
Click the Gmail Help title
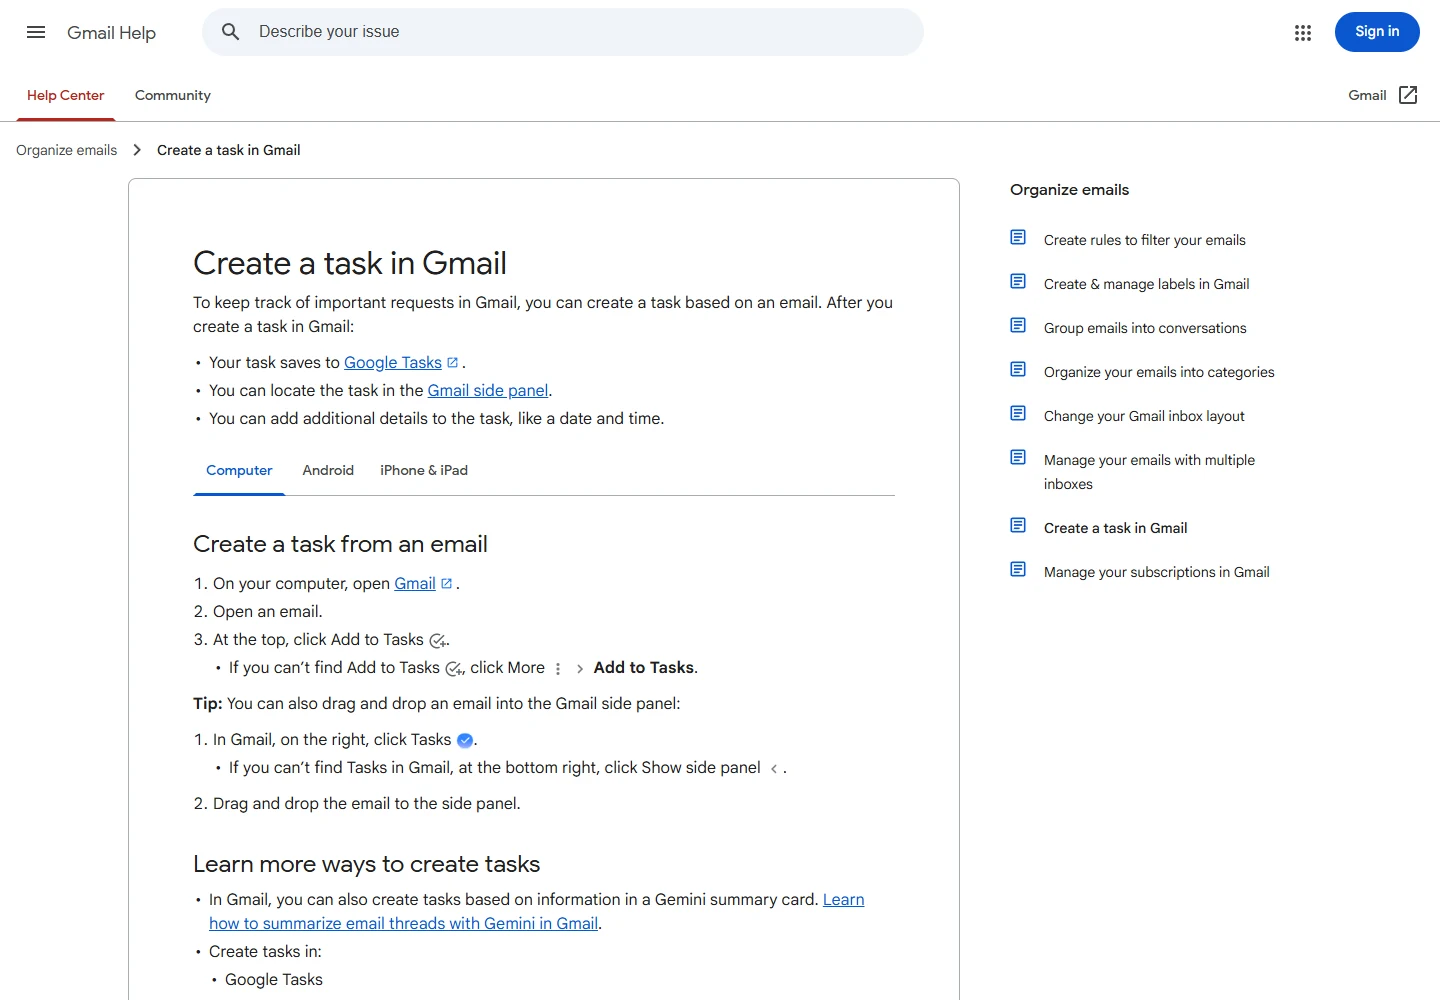pos(111,32)
